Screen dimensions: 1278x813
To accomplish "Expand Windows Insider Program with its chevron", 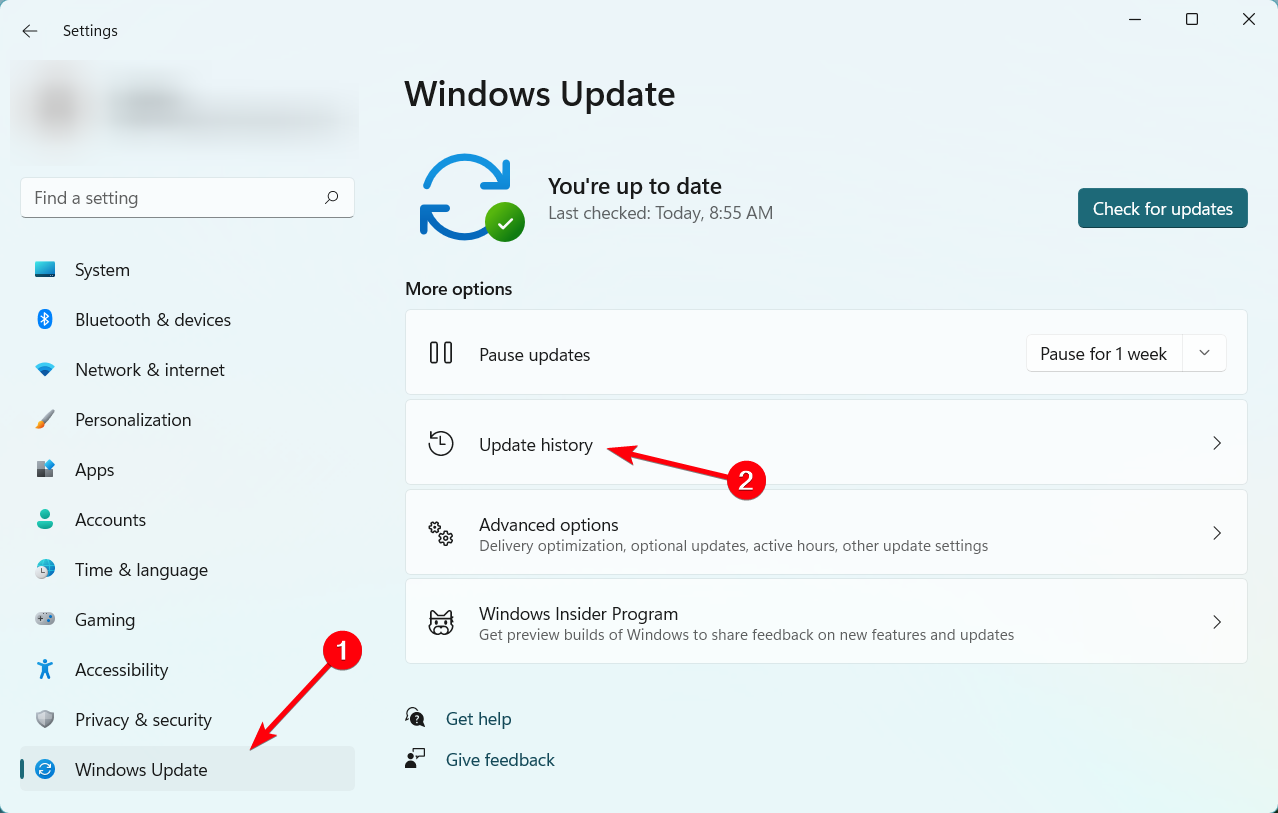I will (1217, 622).
